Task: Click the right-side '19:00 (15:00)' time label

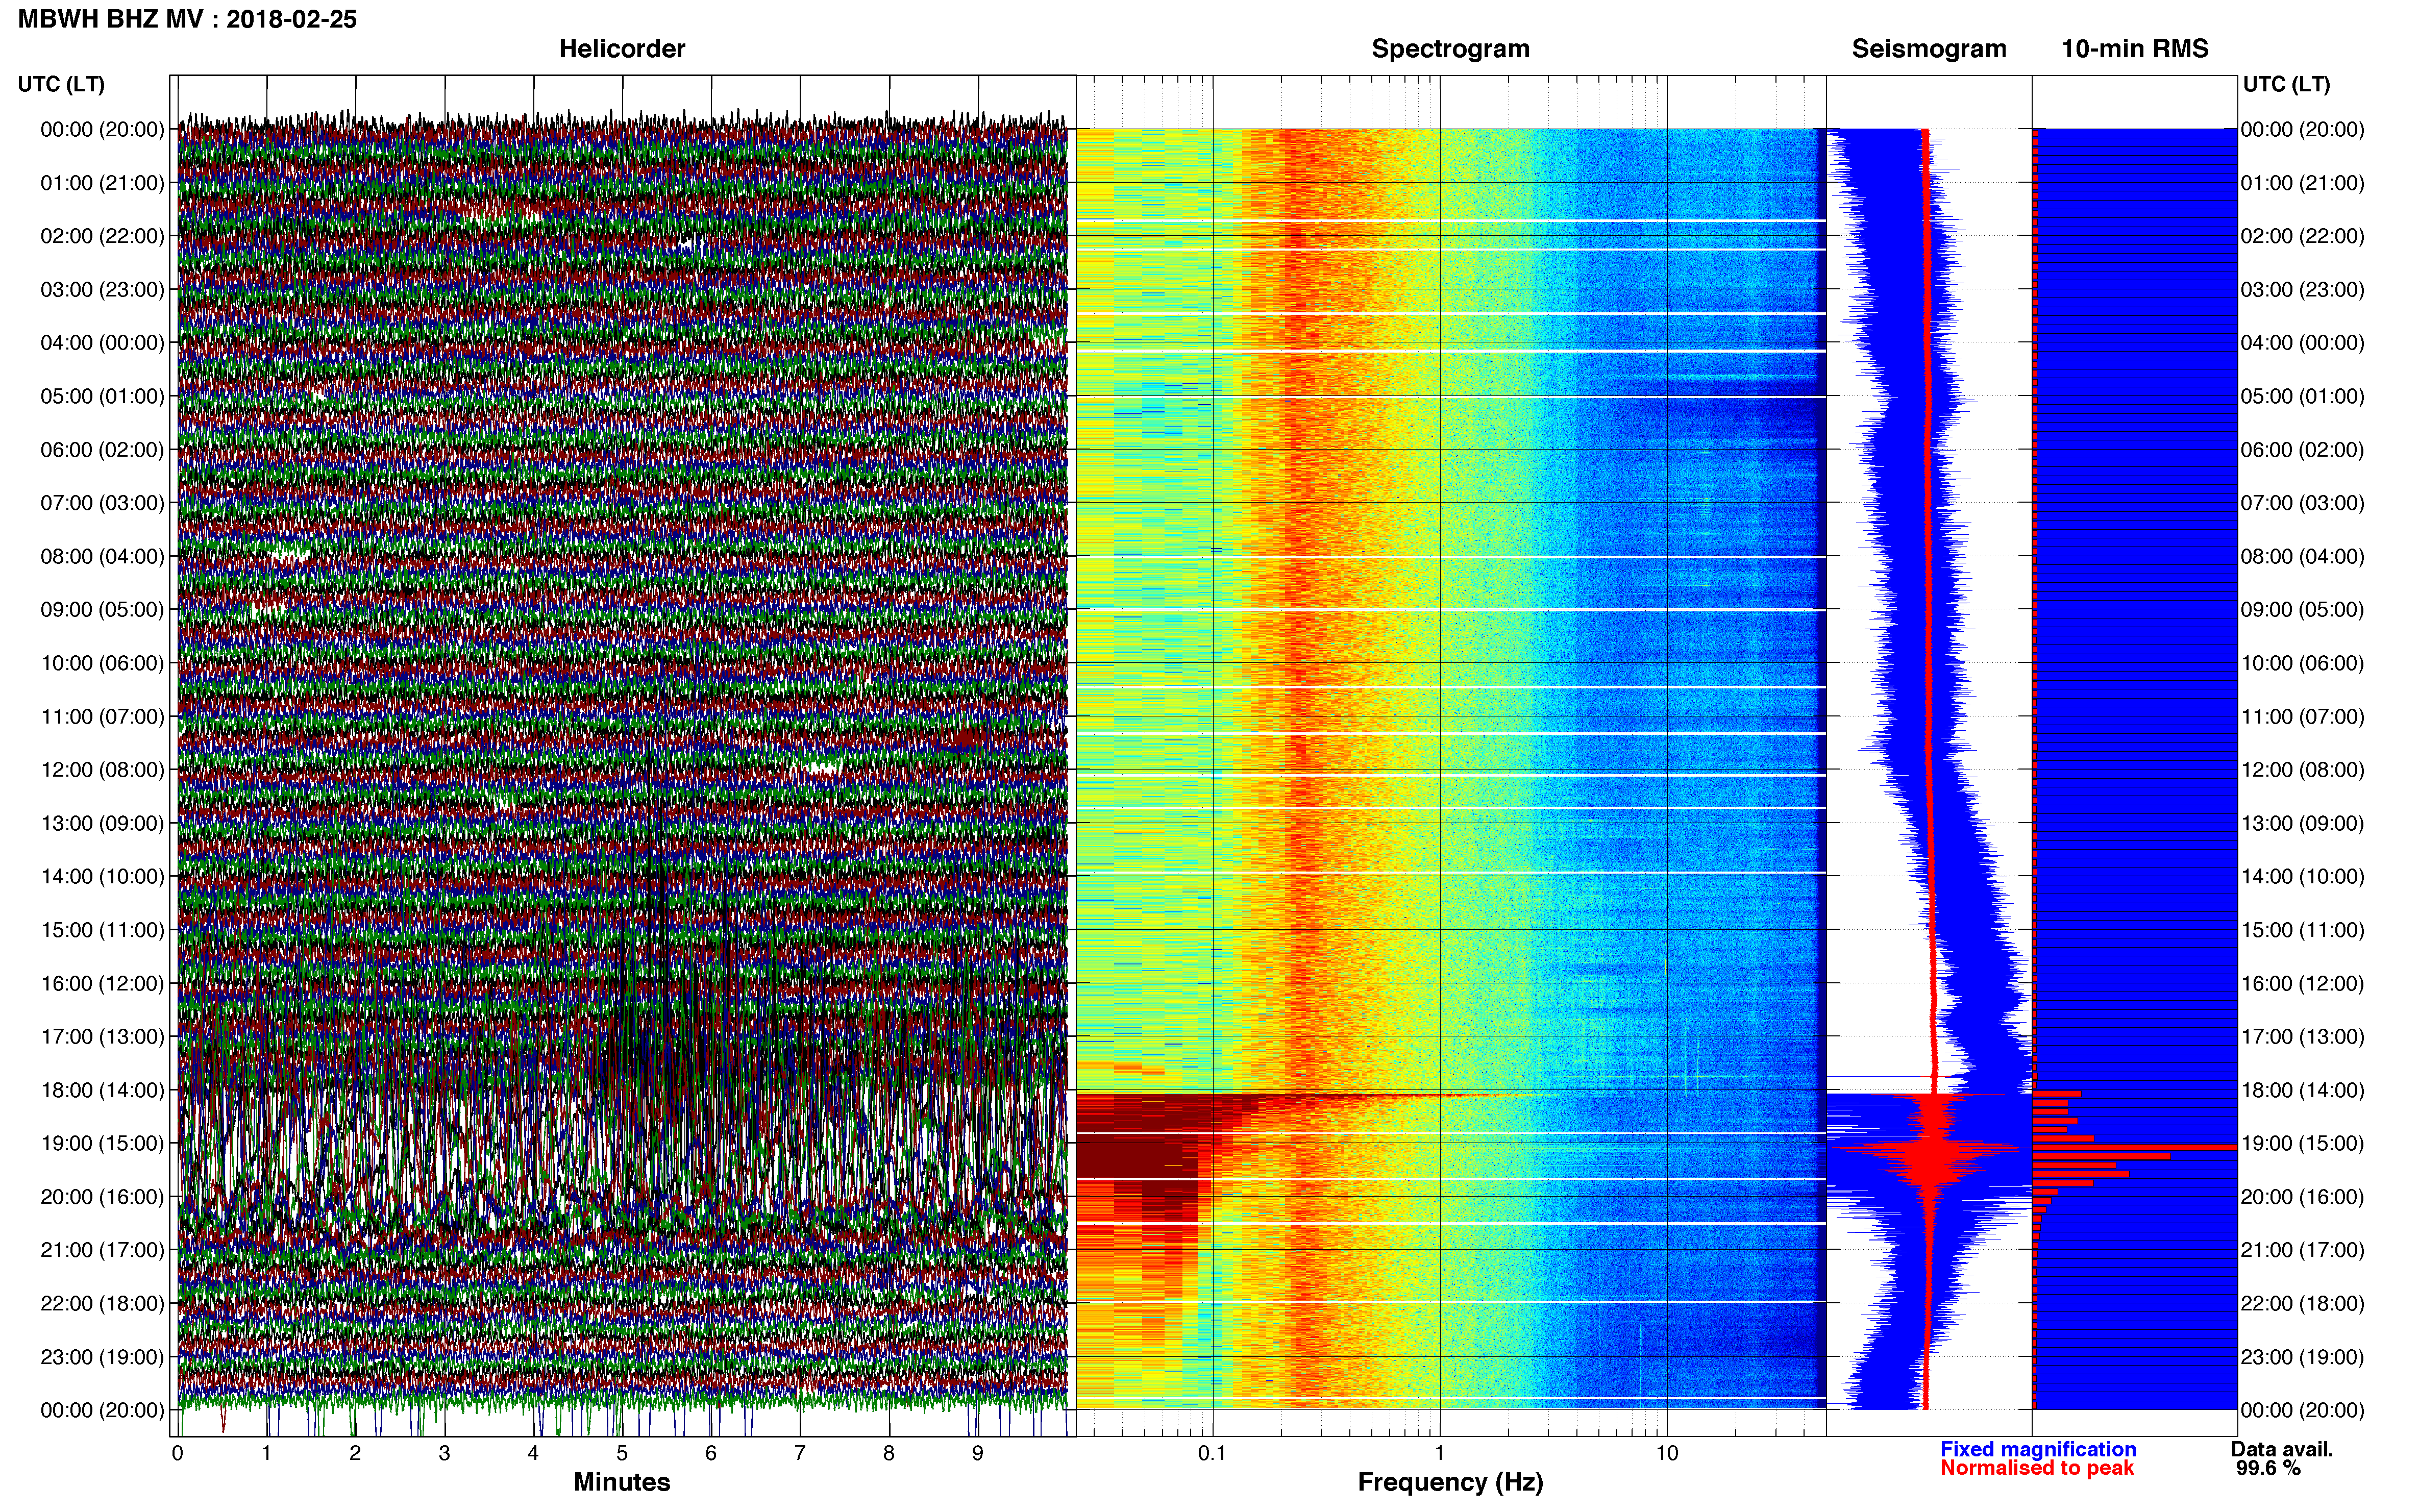Action: (x=2302, y=1143)
